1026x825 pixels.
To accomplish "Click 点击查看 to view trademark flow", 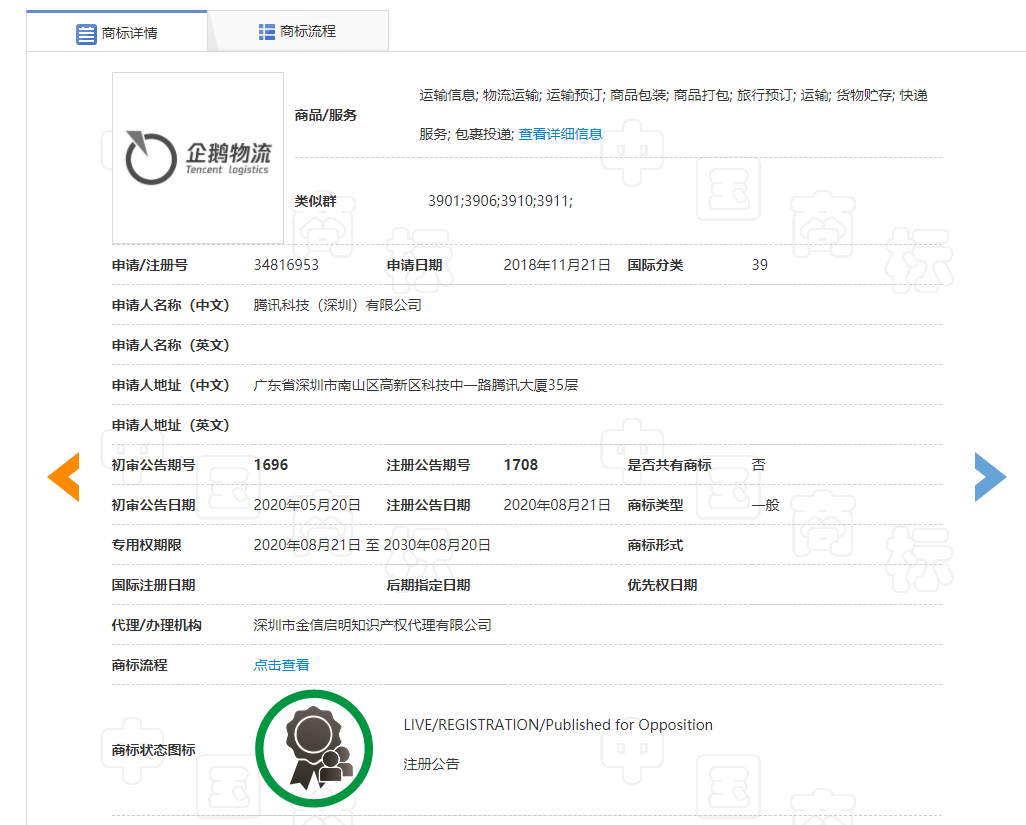I will pyautogui.click(x=281, y=664).
